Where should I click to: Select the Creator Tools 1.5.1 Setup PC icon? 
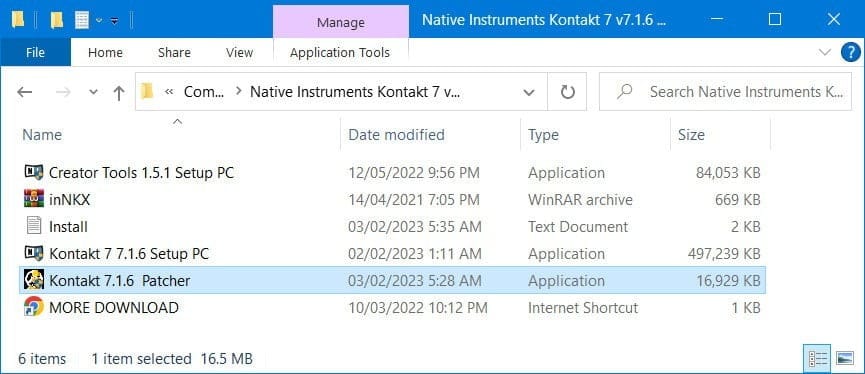tap(34, 172)
